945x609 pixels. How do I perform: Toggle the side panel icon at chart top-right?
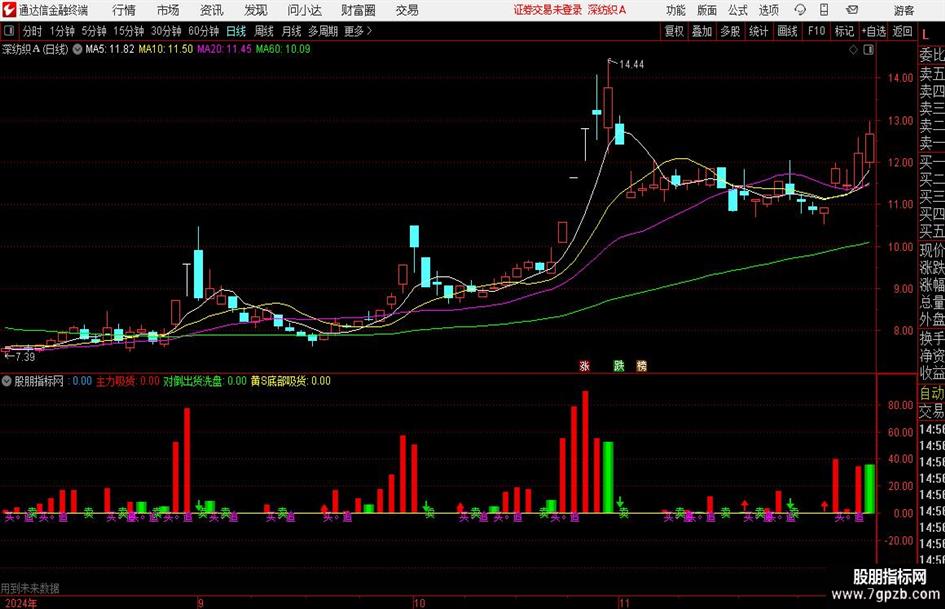pyautogui.click(x=868, y=50)
